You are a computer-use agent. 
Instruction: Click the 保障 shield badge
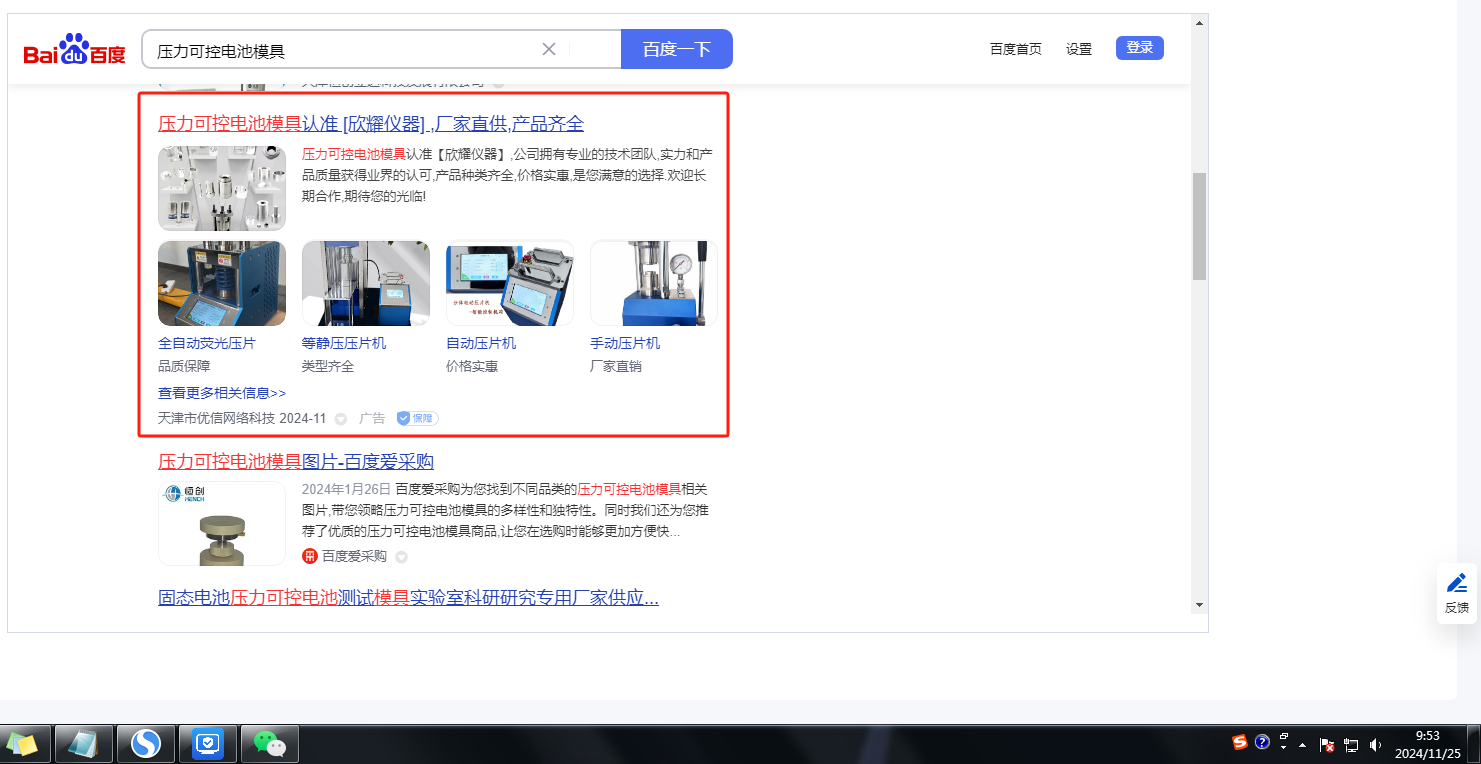417,418
